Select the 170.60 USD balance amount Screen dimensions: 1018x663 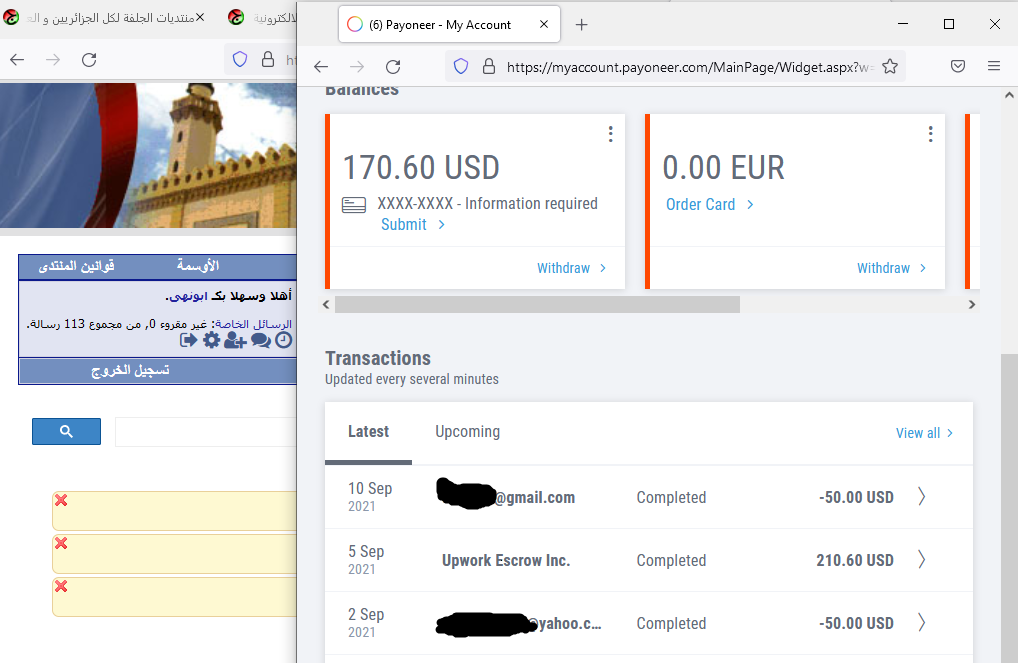coord(421,168)
